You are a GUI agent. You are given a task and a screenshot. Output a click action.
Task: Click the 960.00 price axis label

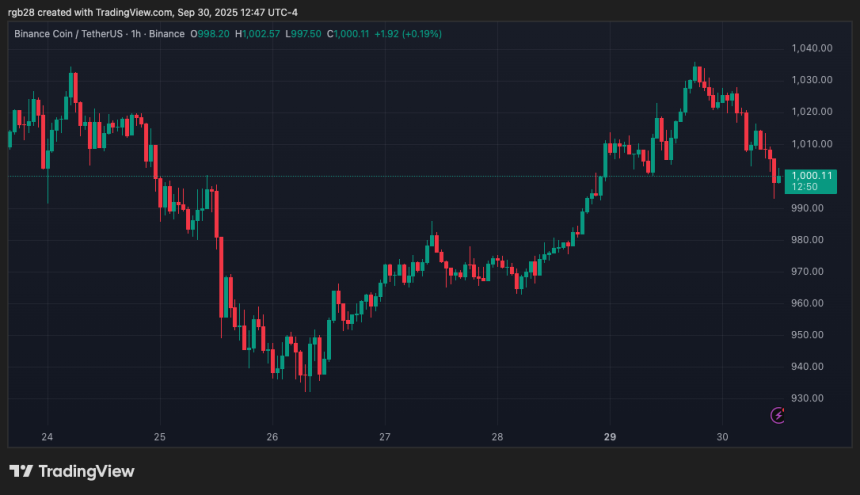[x=807, y=303]
